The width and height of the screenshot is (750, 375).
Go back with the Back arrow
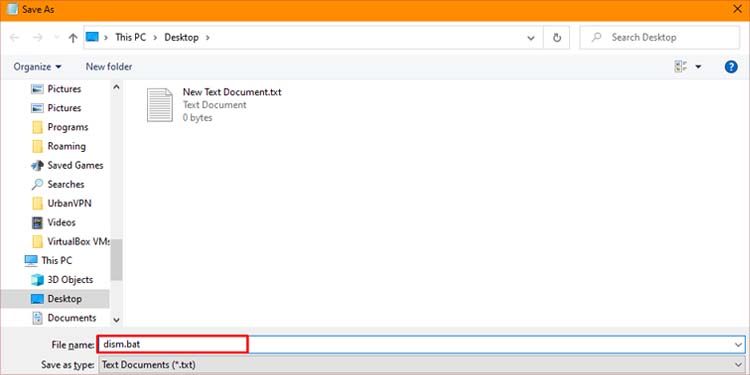tap(14, 38)
